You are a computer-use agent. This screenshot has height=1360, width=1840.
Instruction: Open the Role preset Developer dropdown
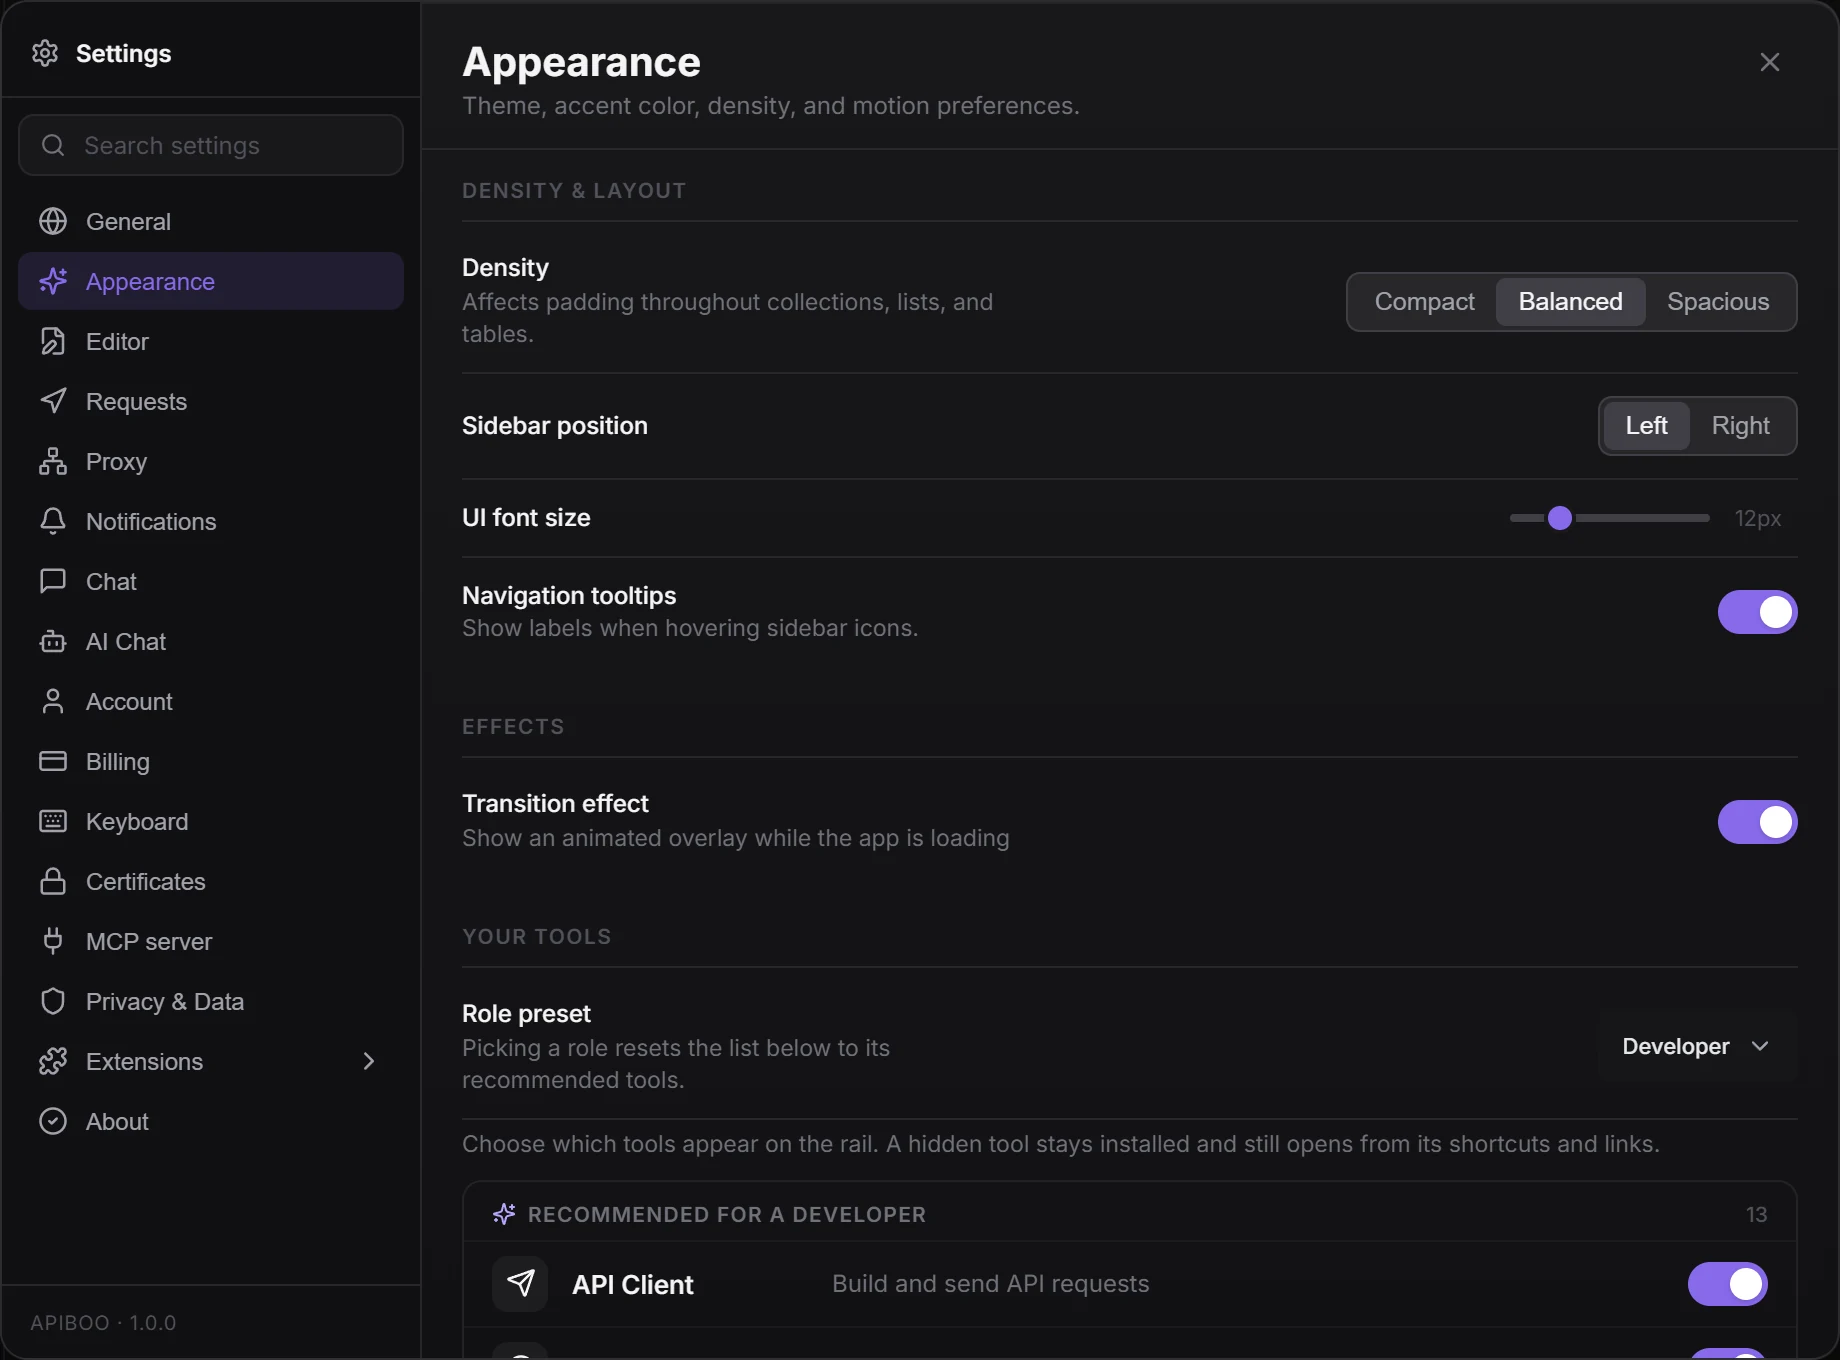1697,1047
